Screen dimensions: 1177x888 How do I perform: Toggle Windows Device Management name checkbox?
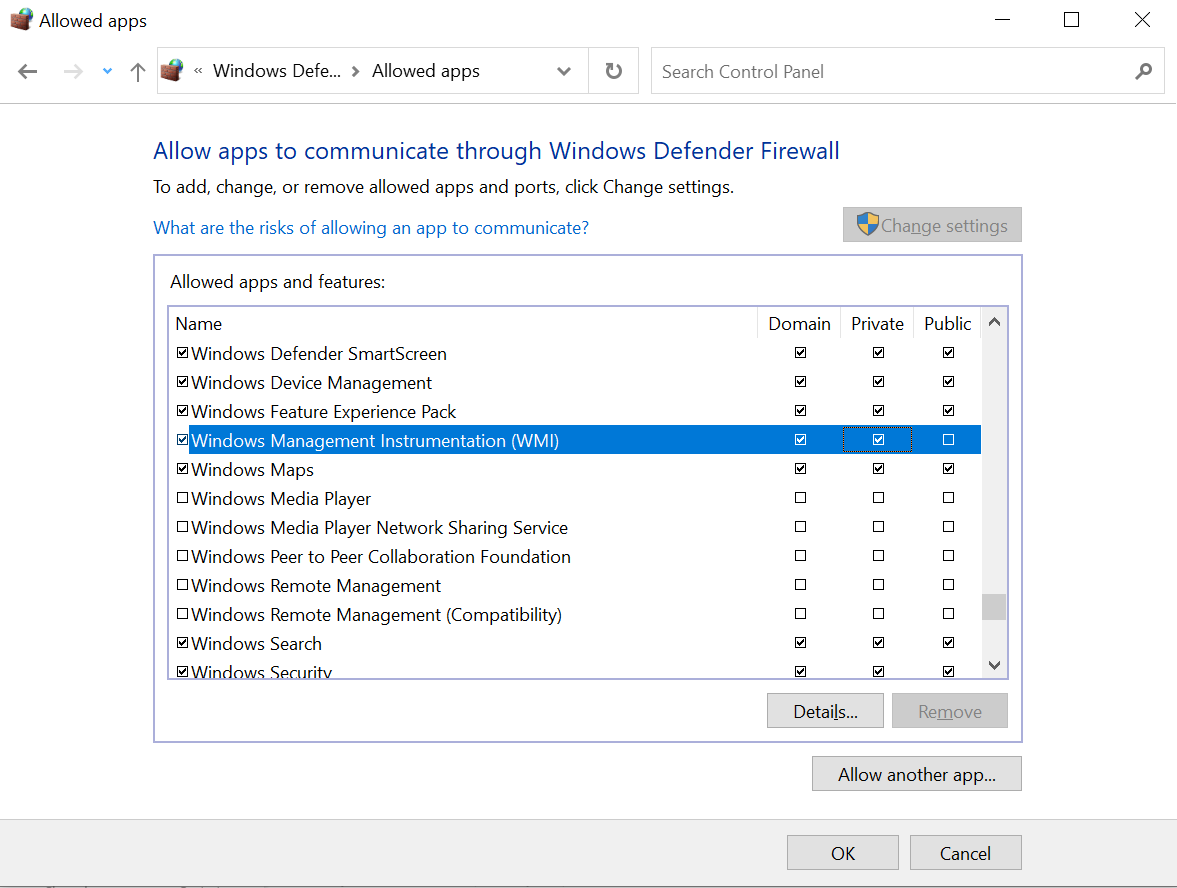(x=182, y=381)
